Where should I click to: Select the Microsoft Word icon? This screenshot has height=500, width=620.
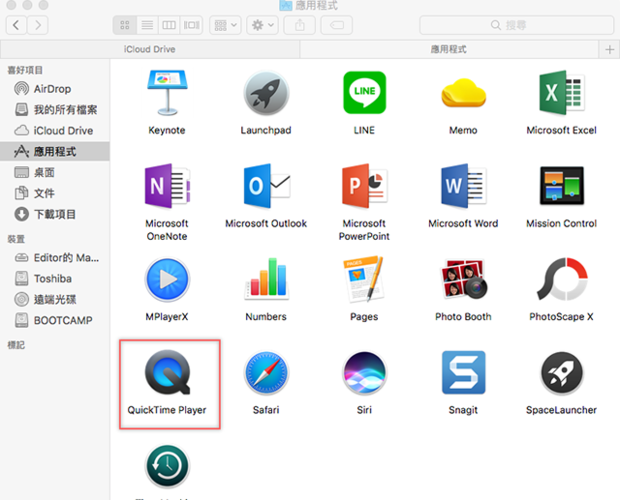click(463, 186)
